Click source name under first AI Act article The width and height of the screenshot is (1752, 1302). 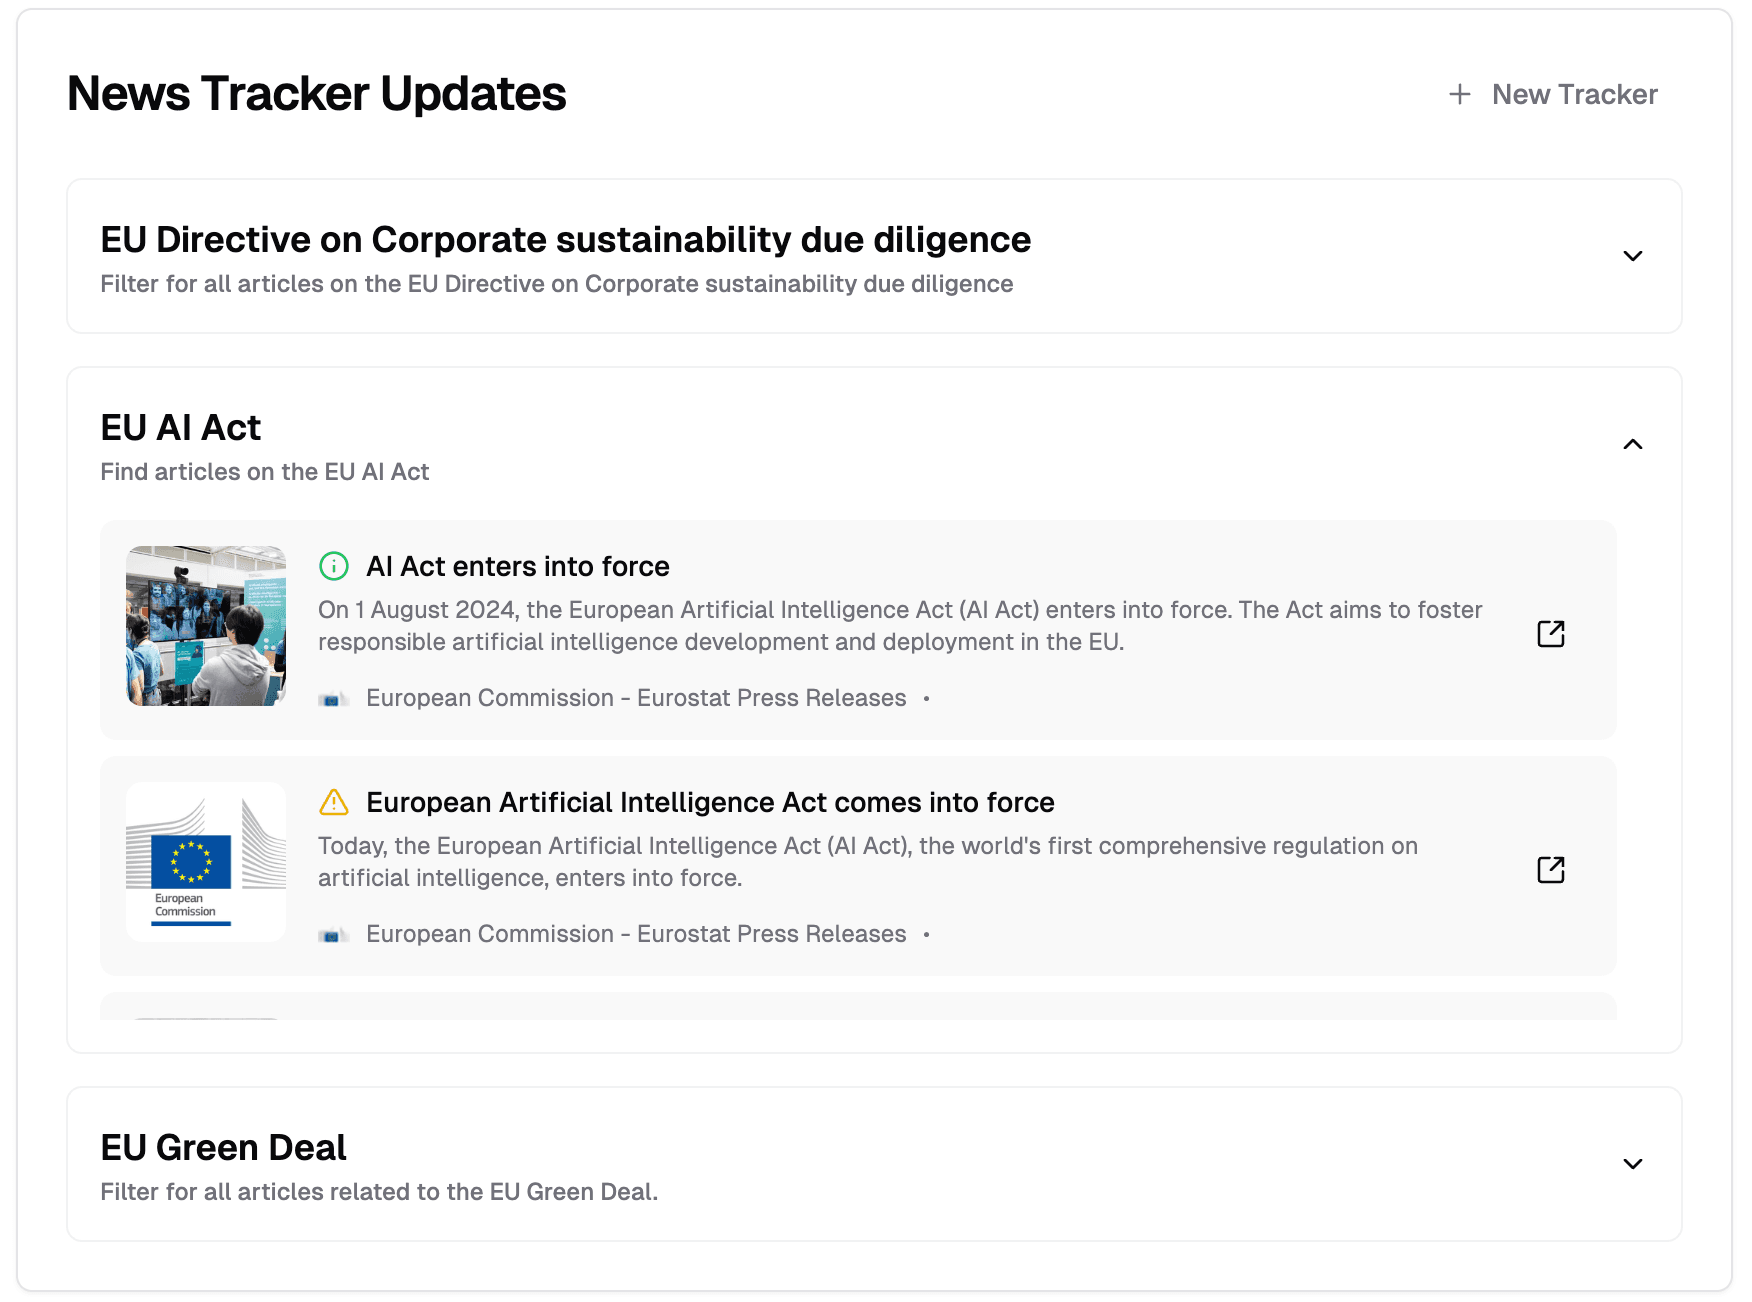636,698
